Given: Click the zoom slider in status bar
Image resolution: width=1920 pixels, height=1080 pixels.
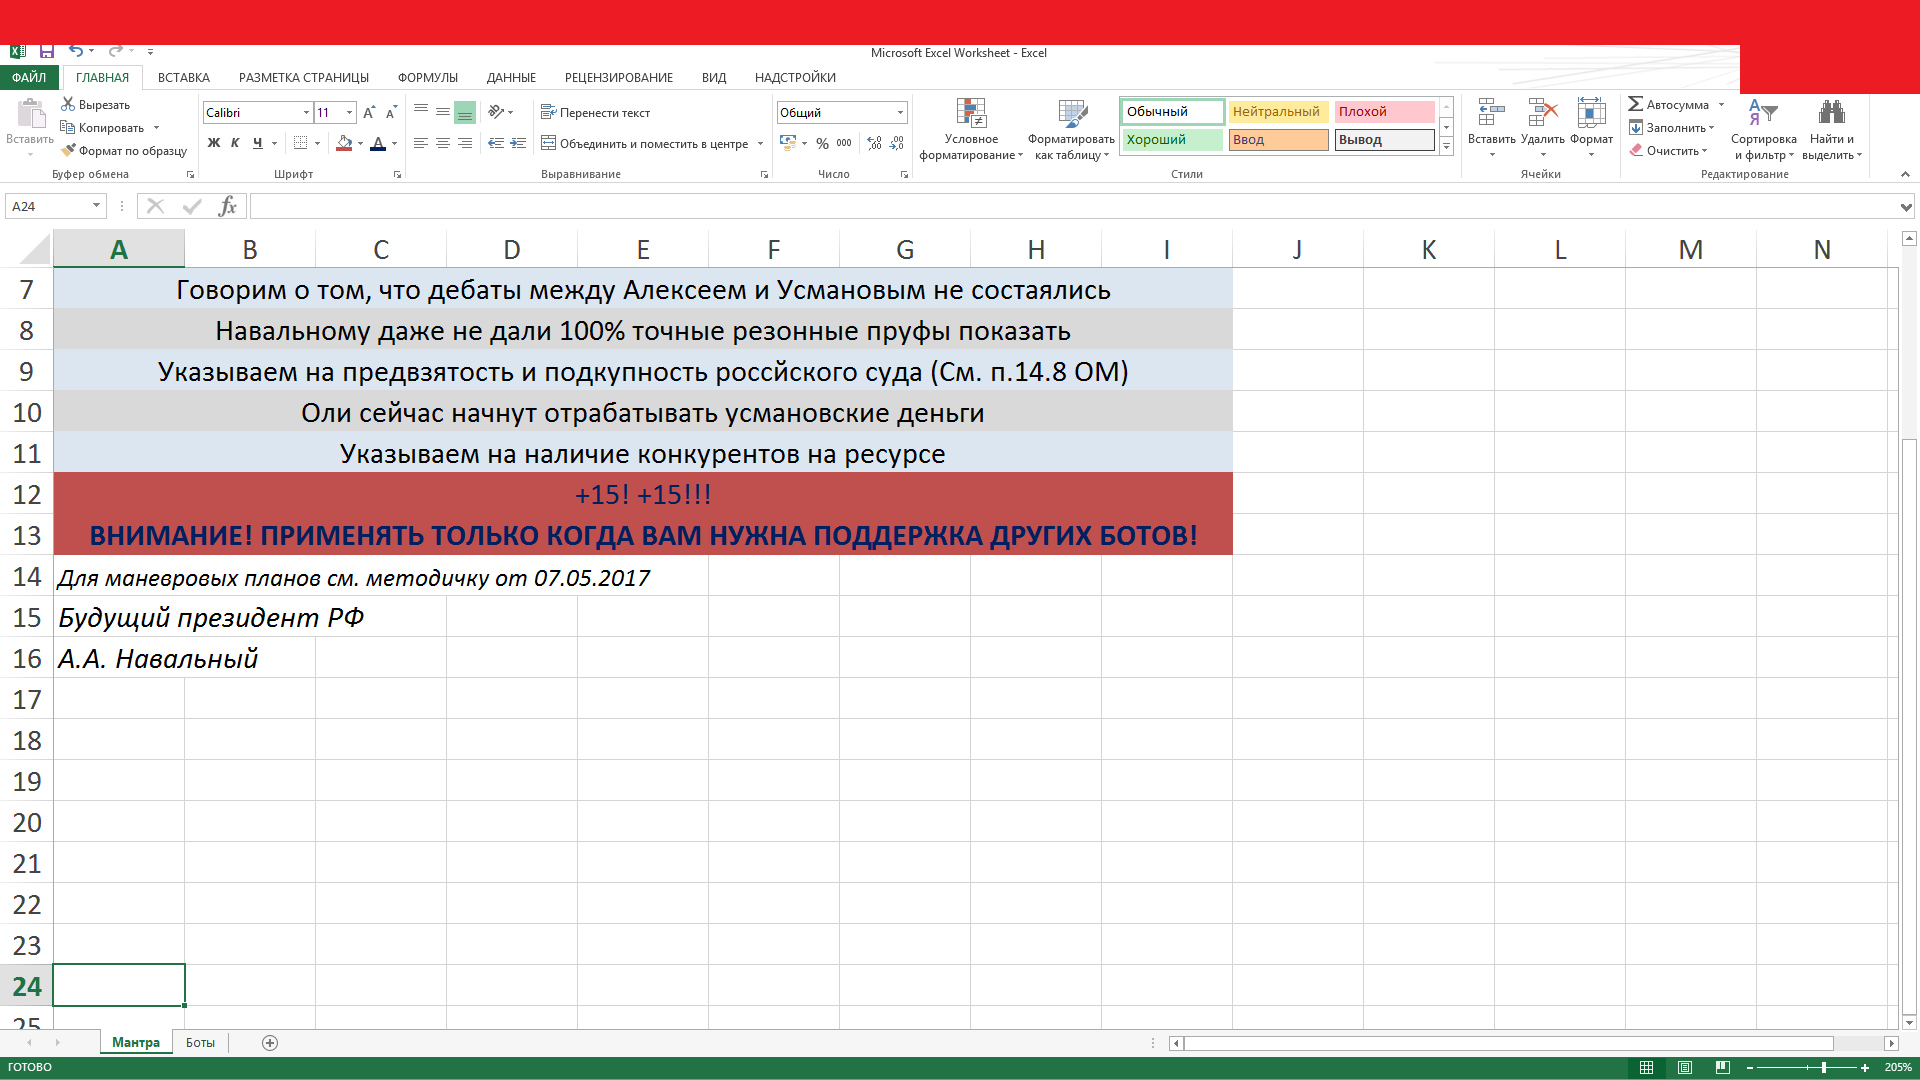Looking at the screenshot, I should coord(1824,1068).
